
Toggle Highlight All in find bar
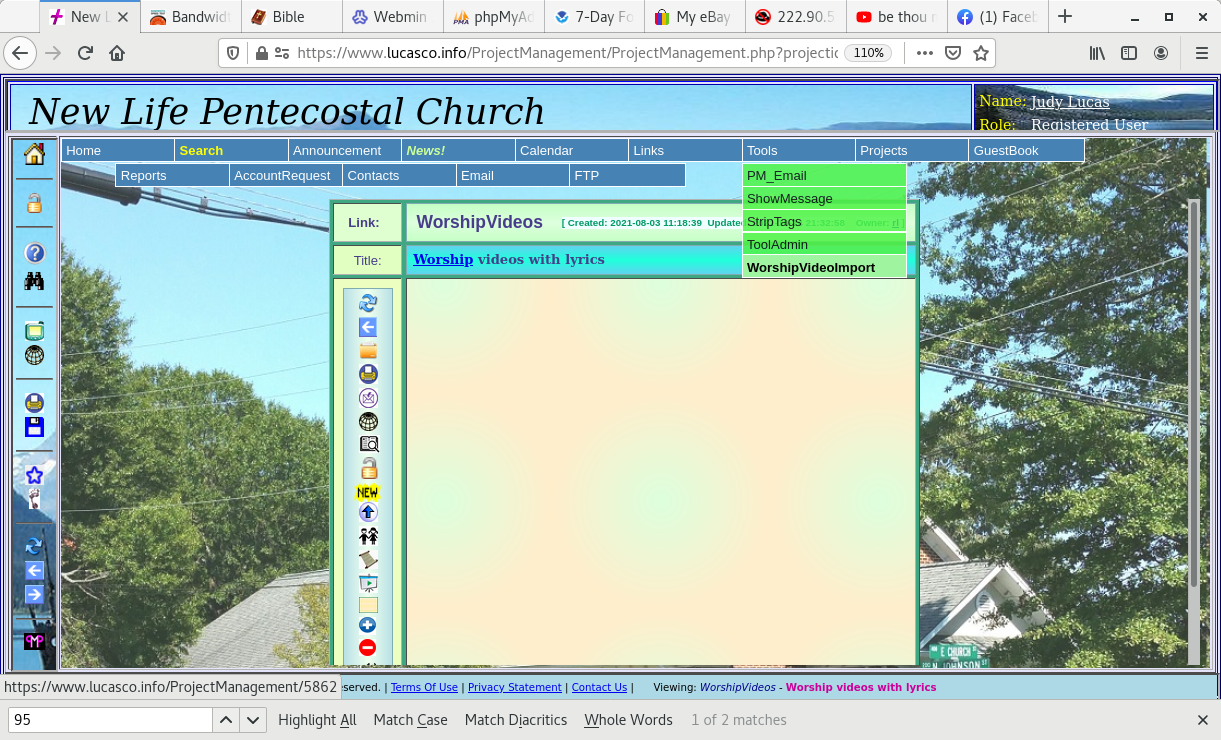tap(317, 720)
